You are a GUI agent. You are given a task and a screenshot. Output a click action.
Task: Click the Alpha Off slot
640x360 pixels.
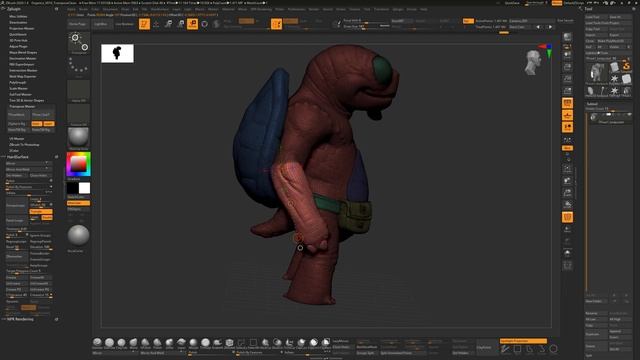pyautogui.click(x=78, y=91)
